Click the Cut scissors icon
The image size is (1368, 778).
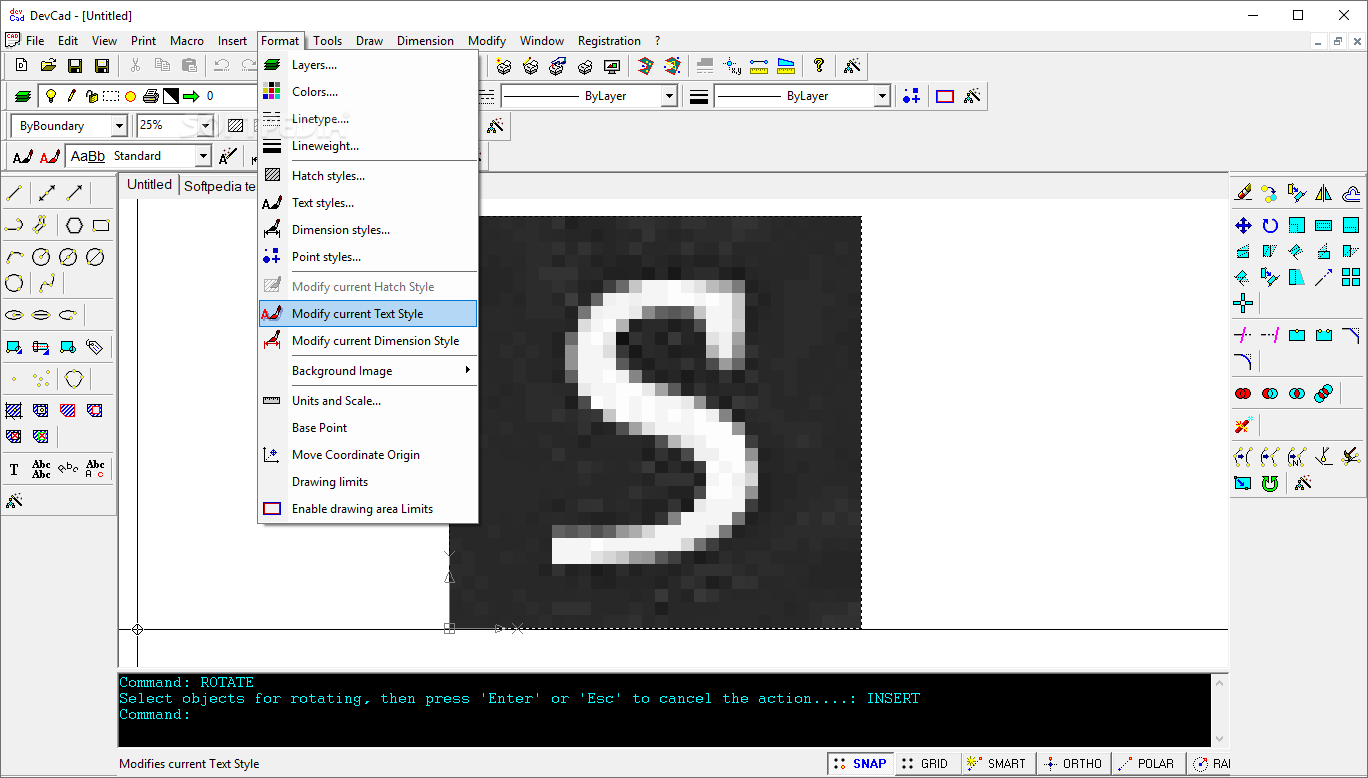(x=135, y=66)
